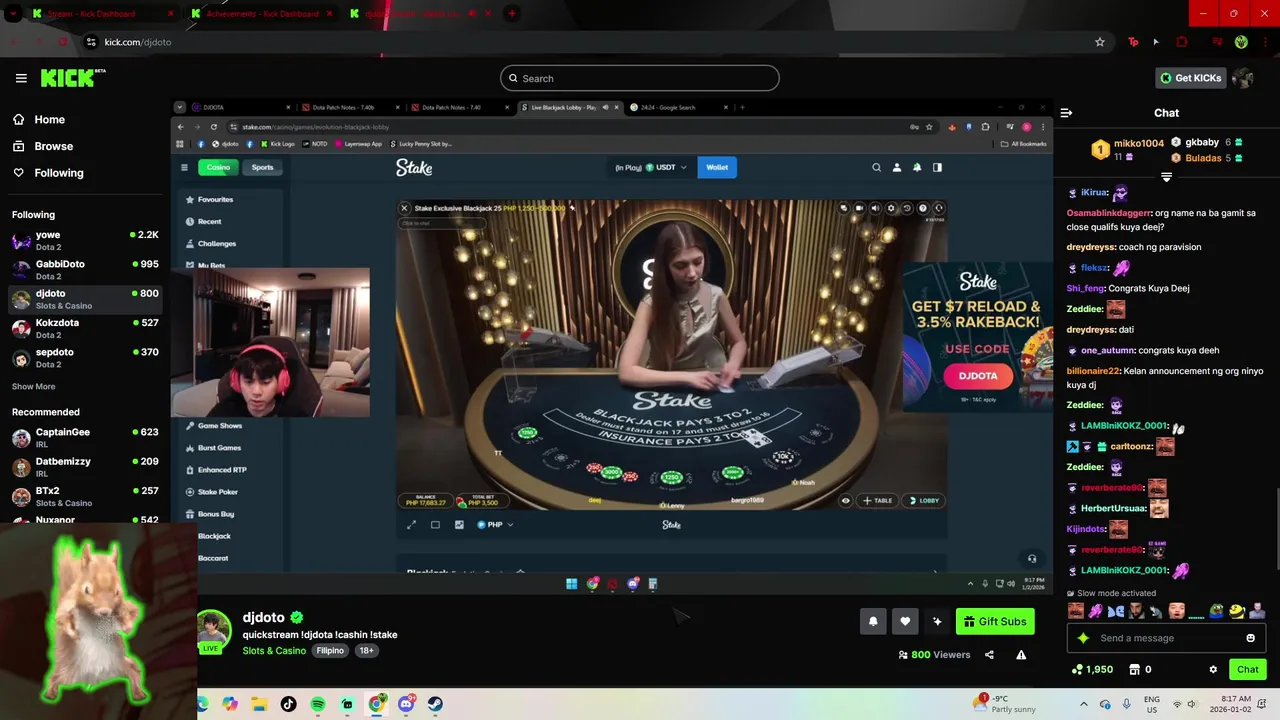The width and height of the screenshot is (1280, 720).
Task: Open Steam from the taskbar
Action: [x=435, y=704]
